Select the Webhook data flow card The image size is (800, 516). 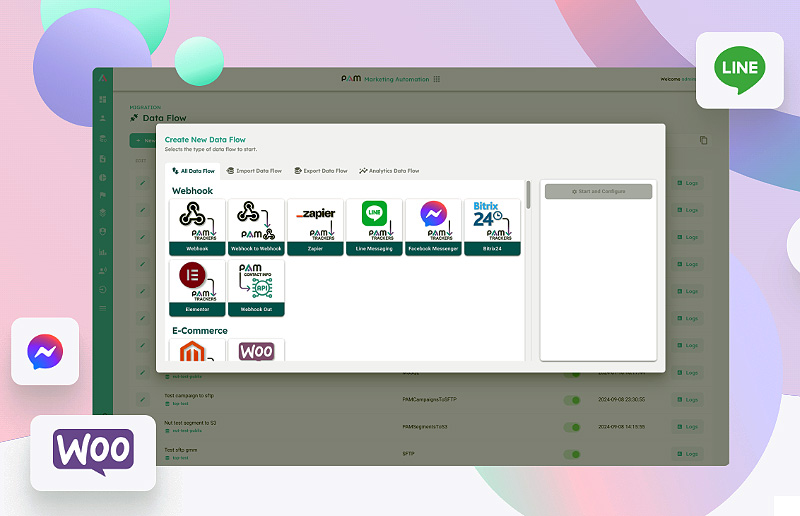coord(197,227)
